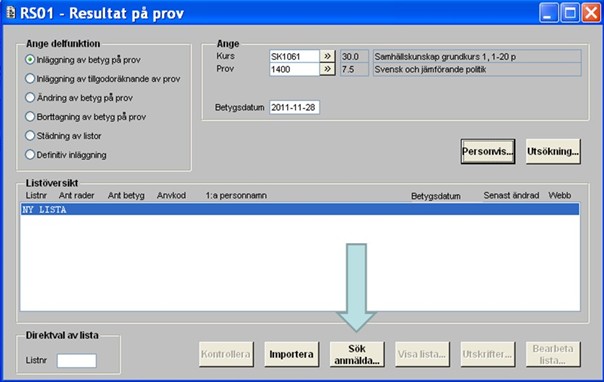604x382 pixels.
Task: Click the Listnr direct selection field
Action: (x=77, y=360)
